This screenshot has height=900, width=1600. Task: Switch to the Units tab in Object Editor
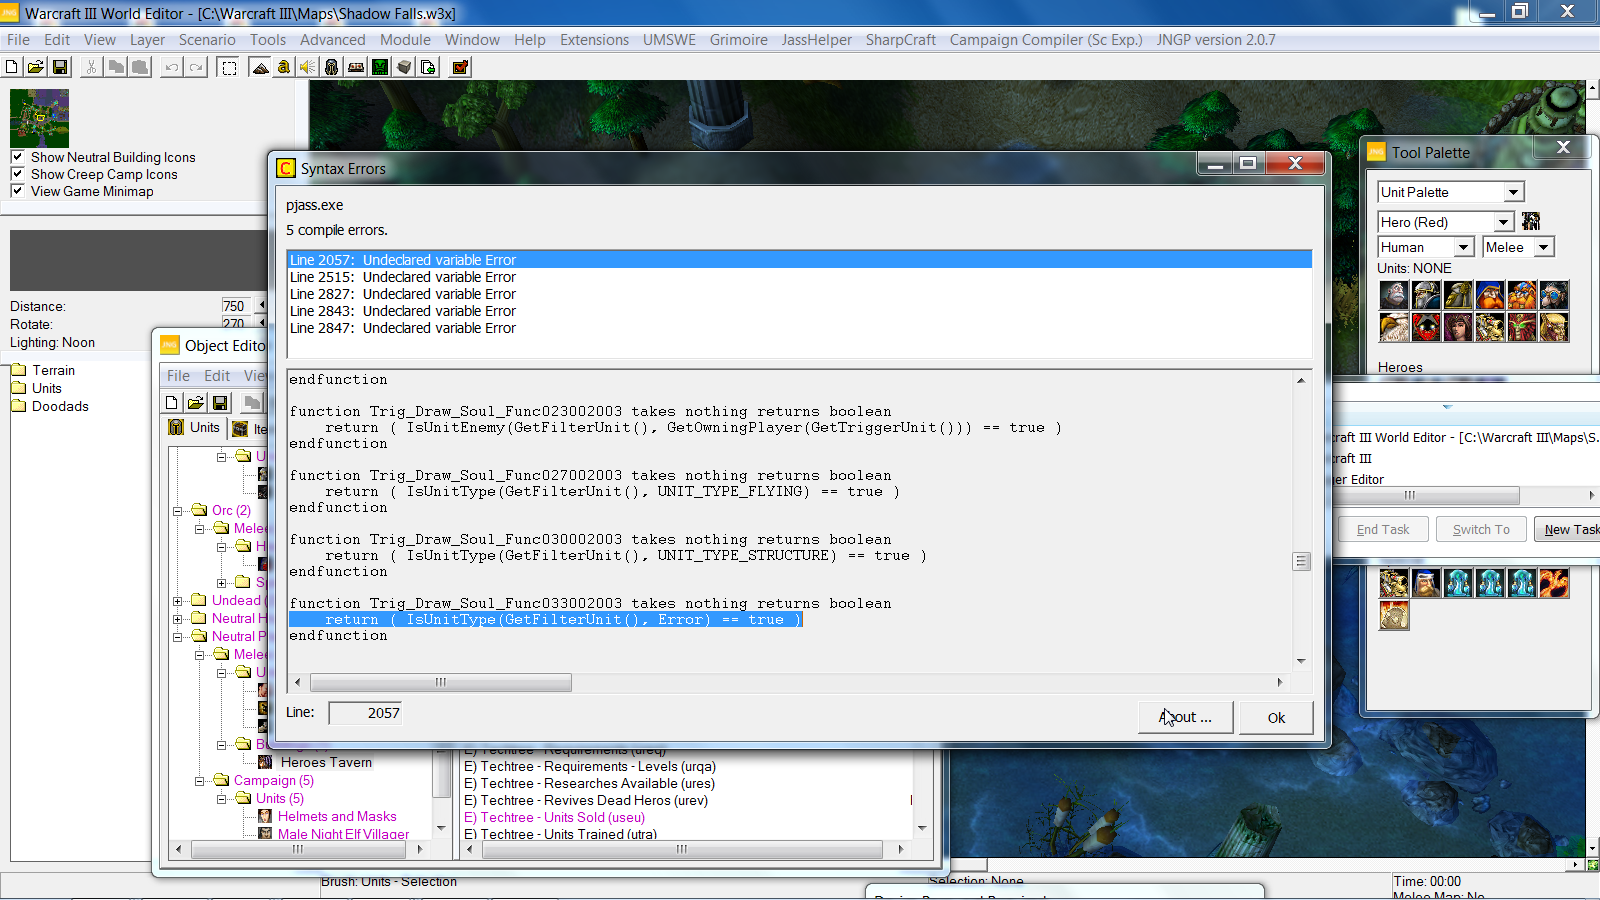(x=195, y=428)
